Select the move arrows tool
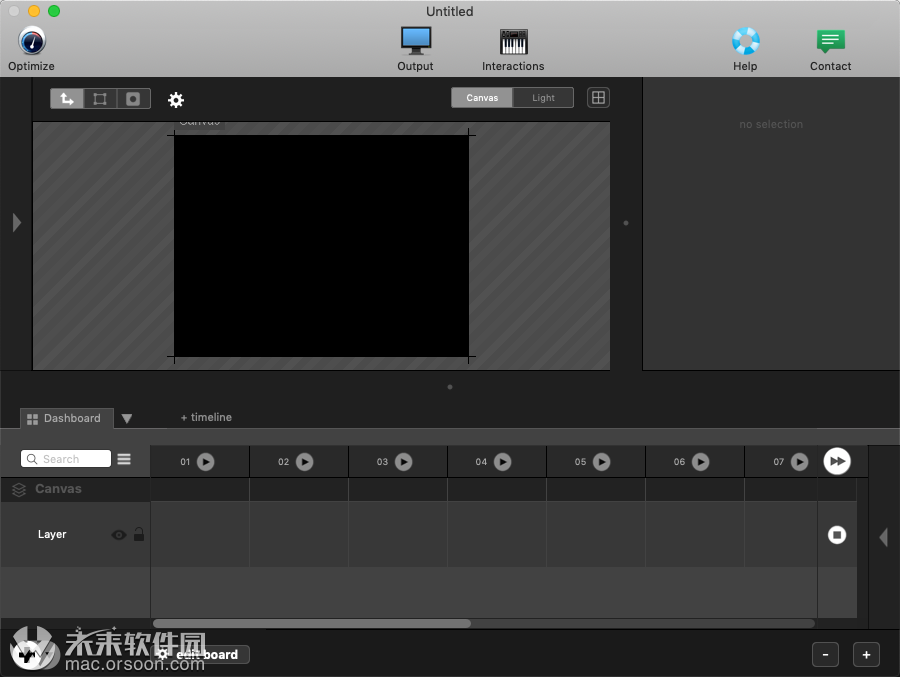Image resolution: width=900 pixels, height=677 pixels. click(x=67, y=99)
